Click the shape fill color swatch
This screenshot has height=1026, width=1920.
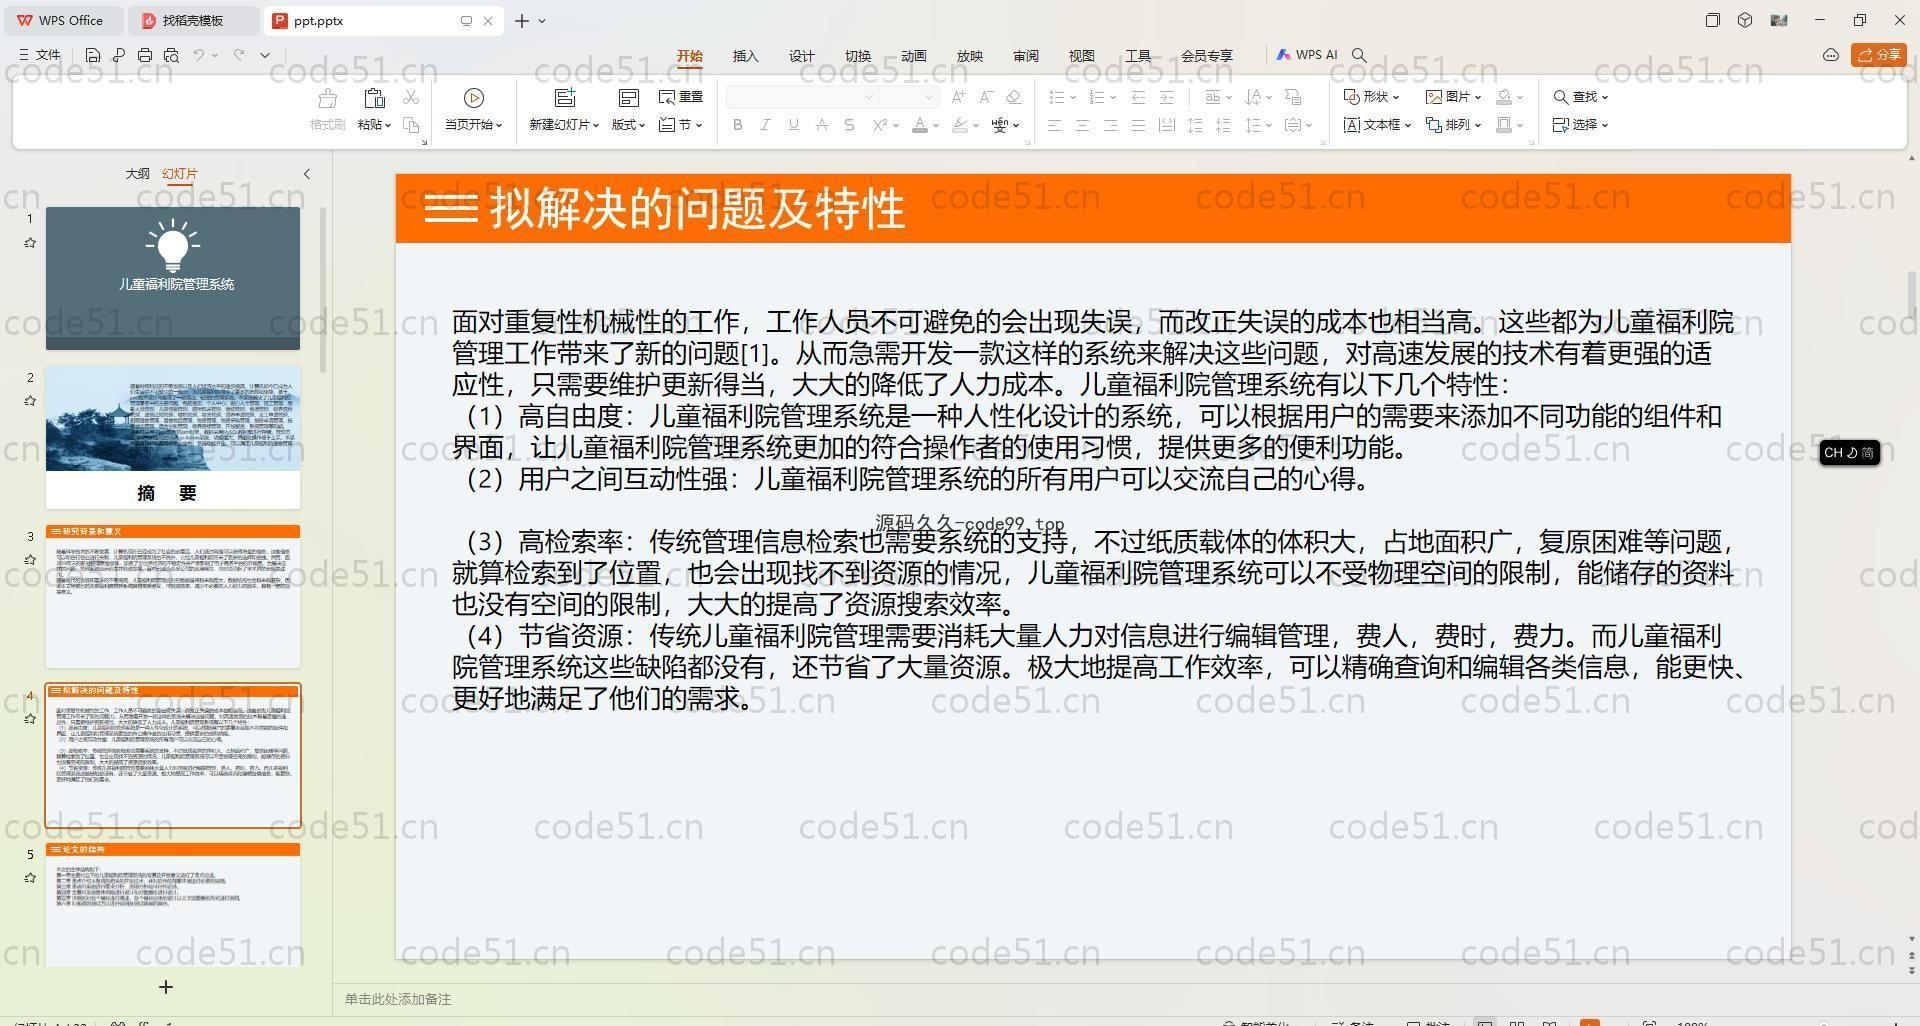[x=1504, y=97]
